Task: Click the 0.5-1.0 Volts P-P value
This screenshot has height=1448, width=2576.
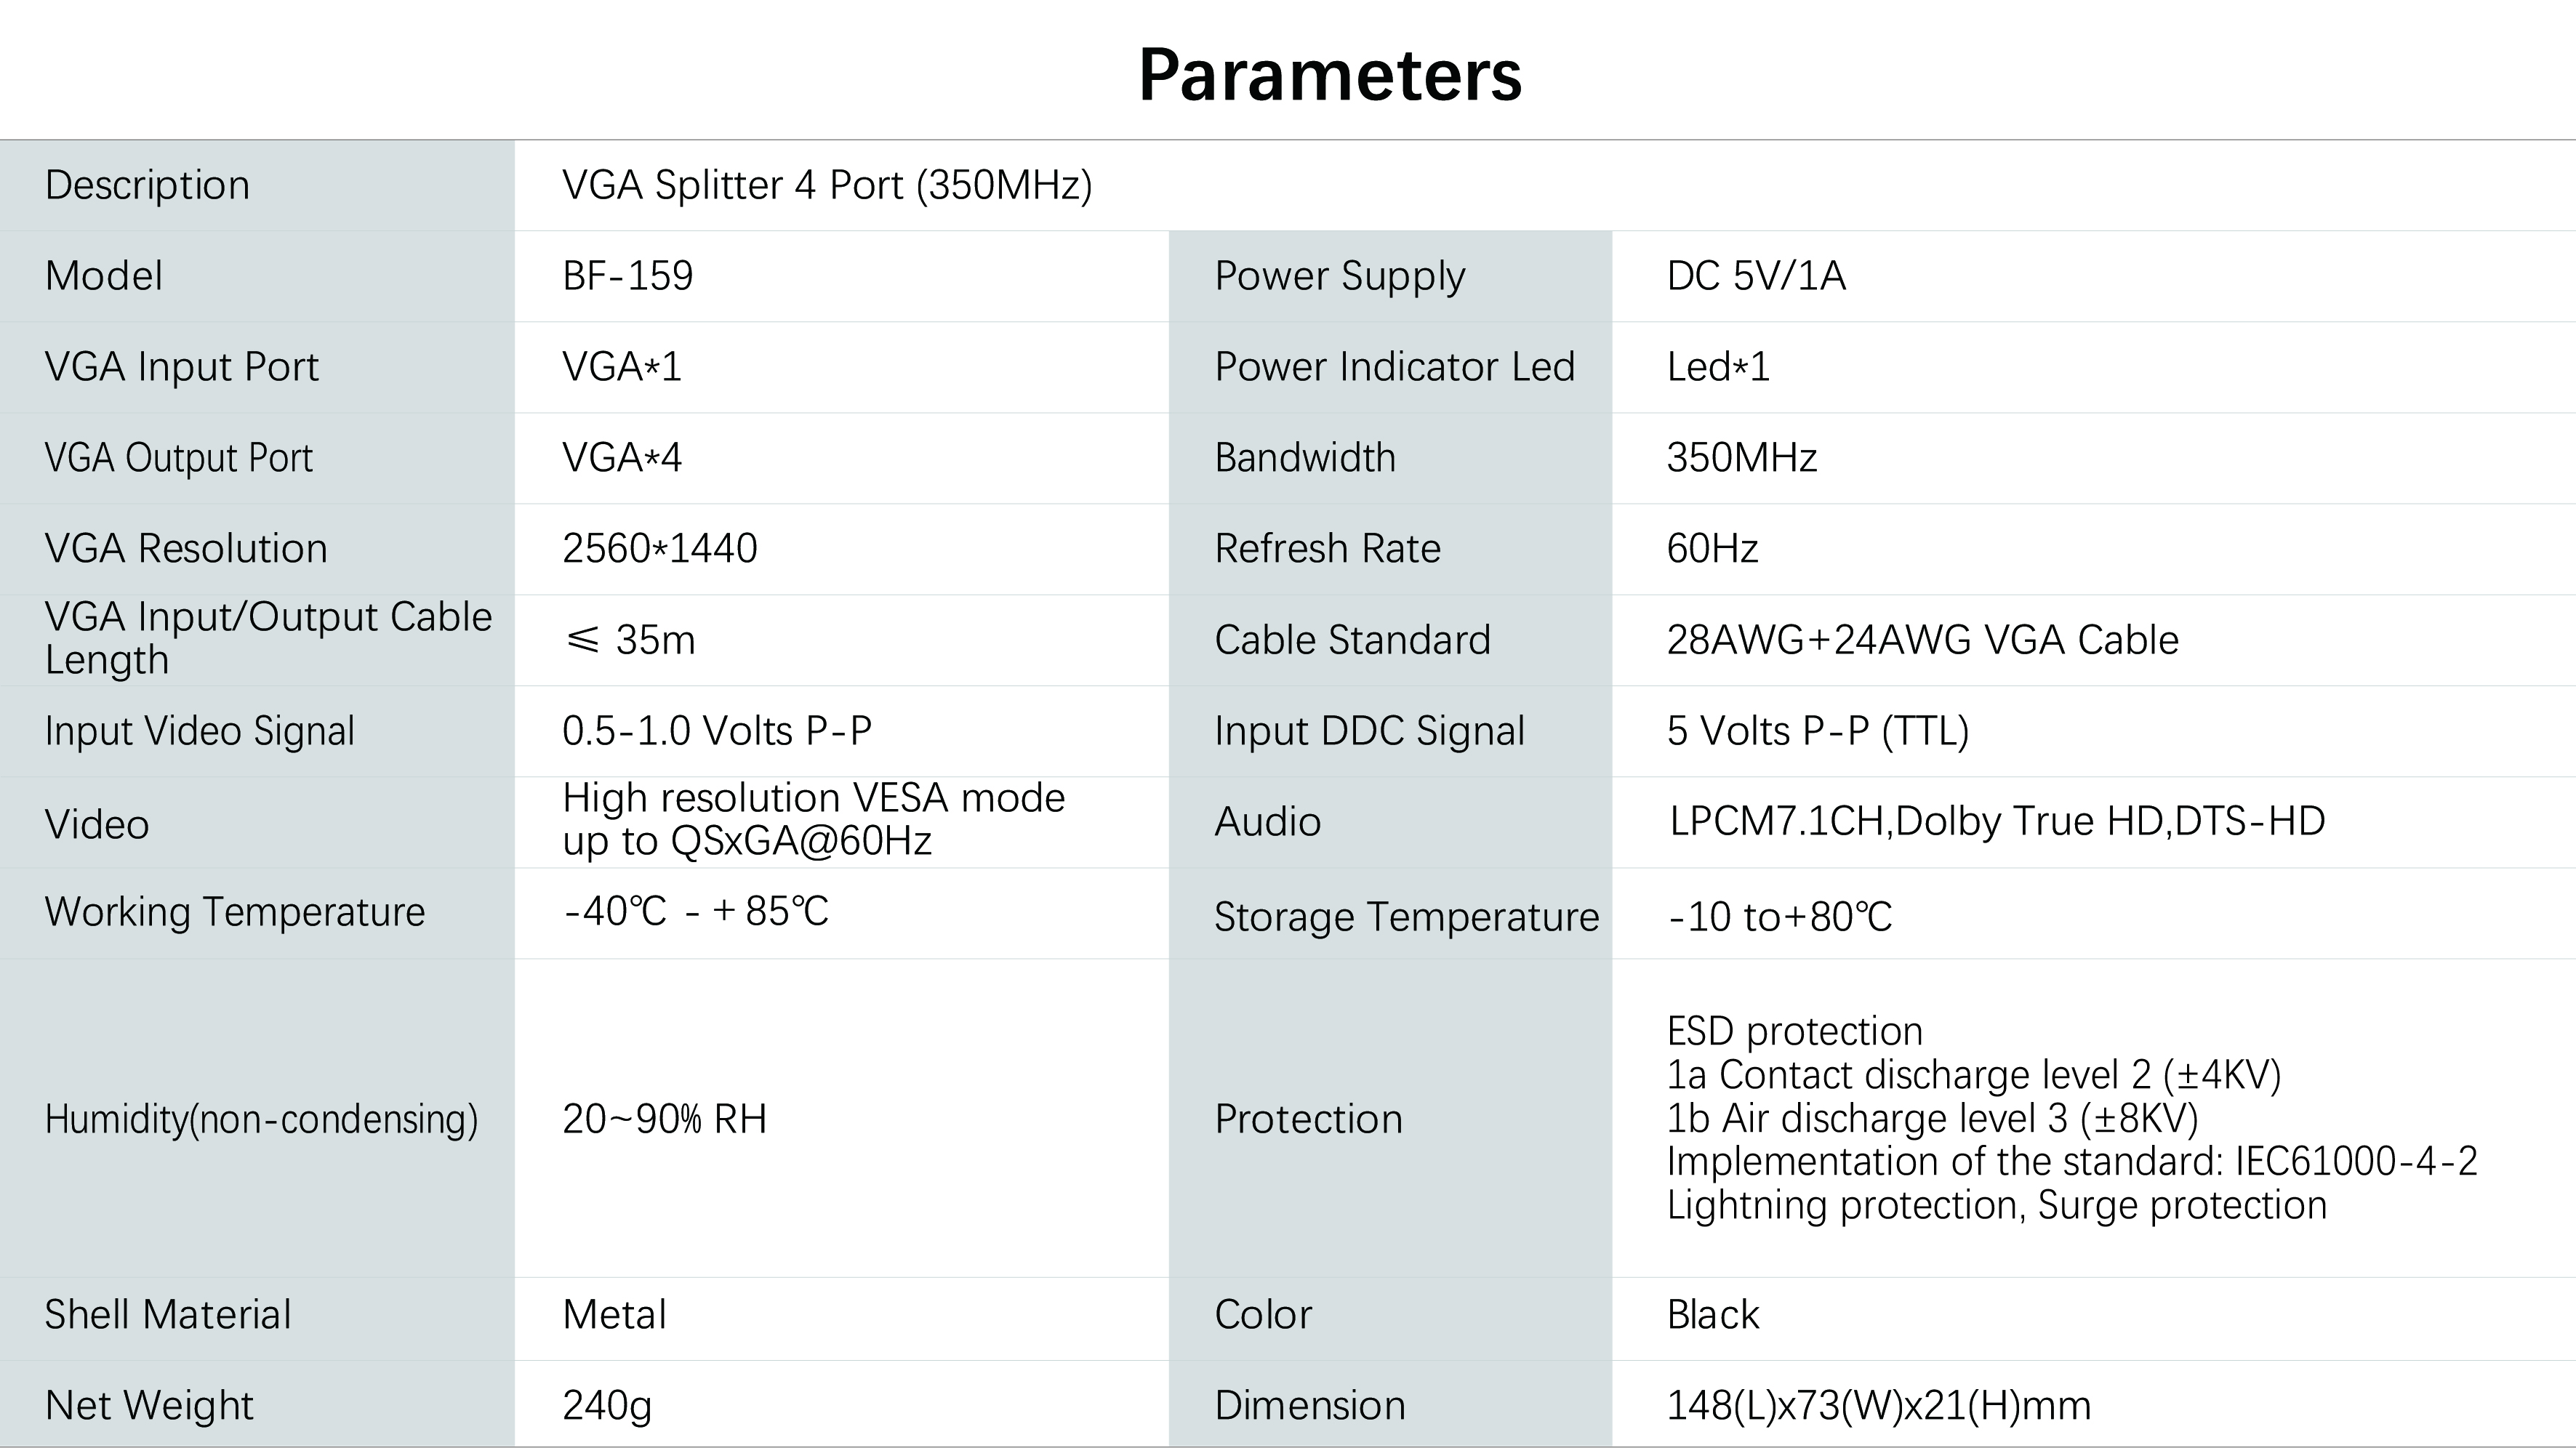Action: tap(716, 731)
